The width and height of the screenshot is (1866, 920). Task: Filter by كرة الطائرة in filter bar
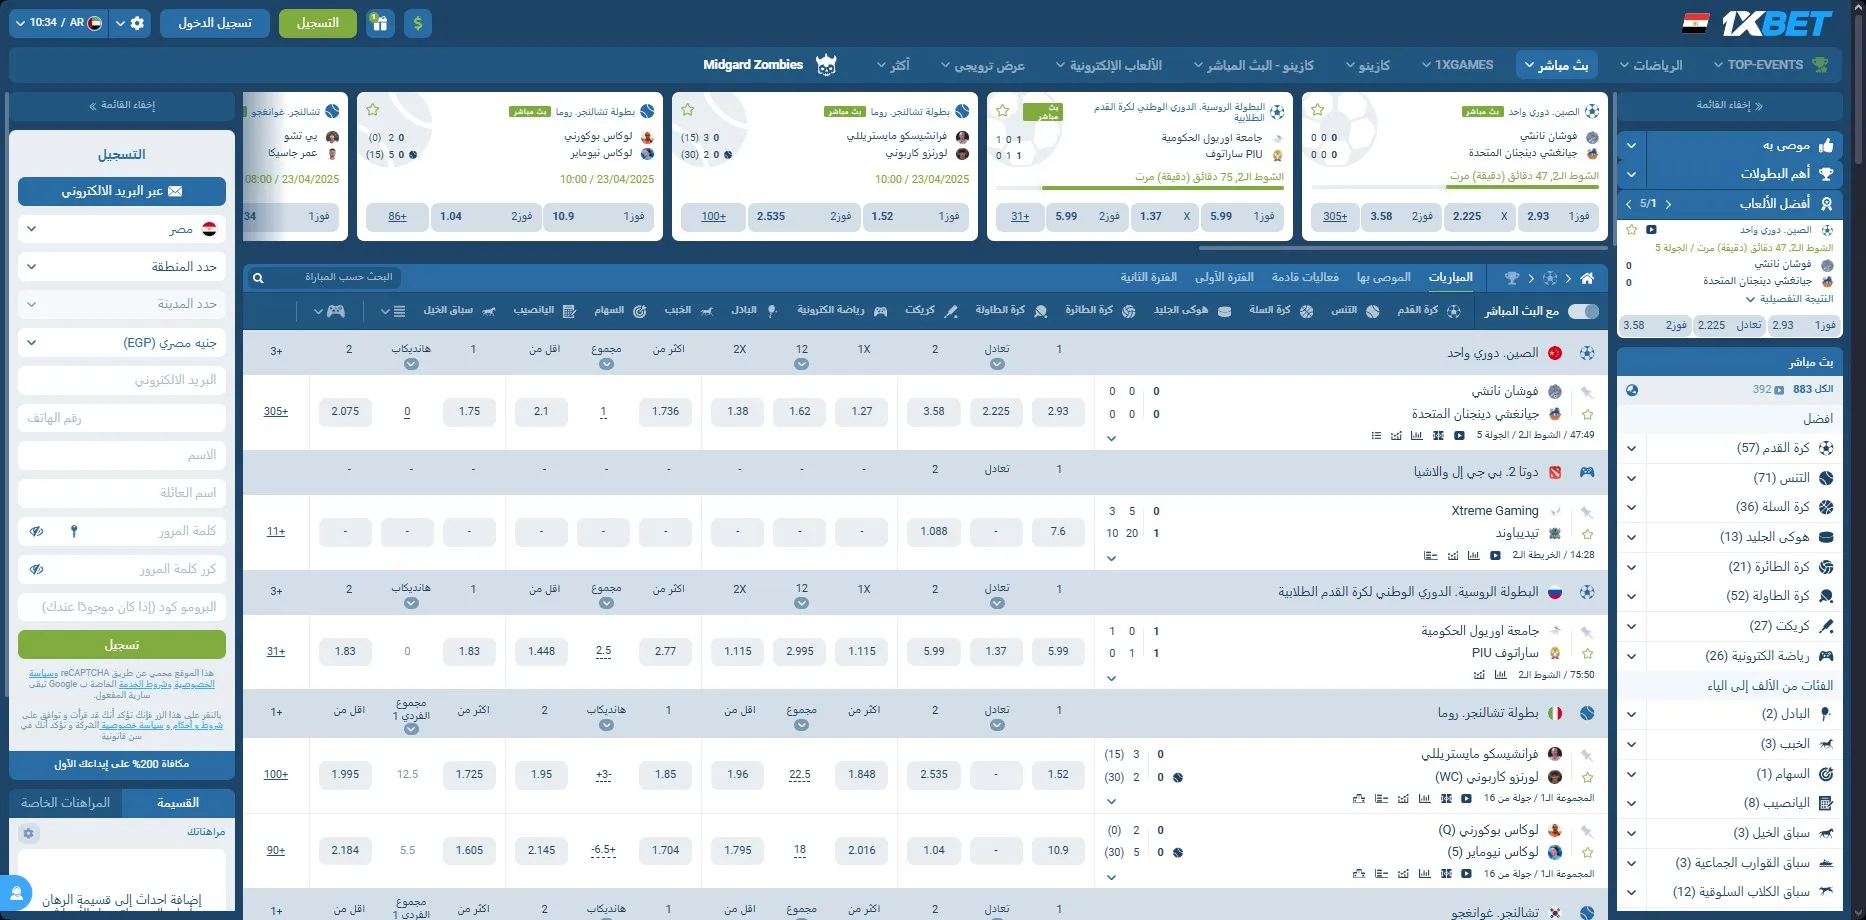1100,311
